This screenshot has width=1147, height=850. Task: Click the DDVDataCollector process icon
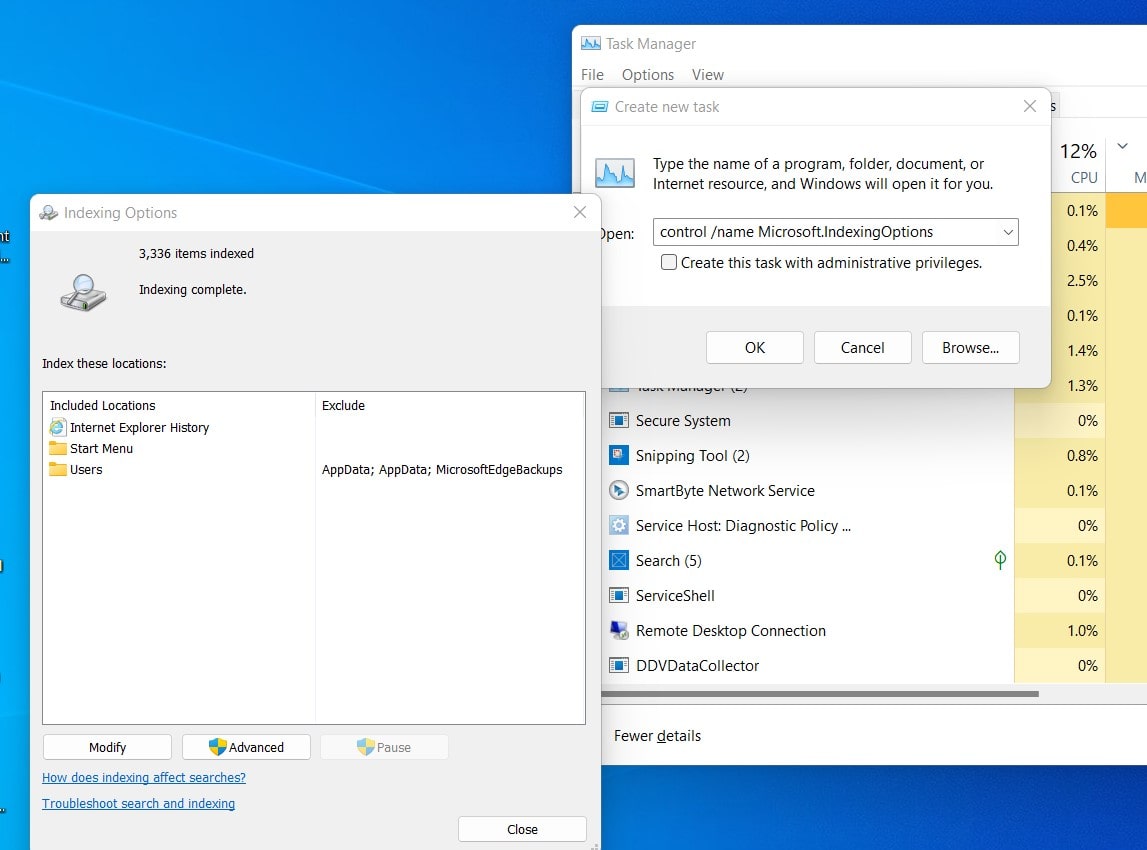(x=619, y=666)
